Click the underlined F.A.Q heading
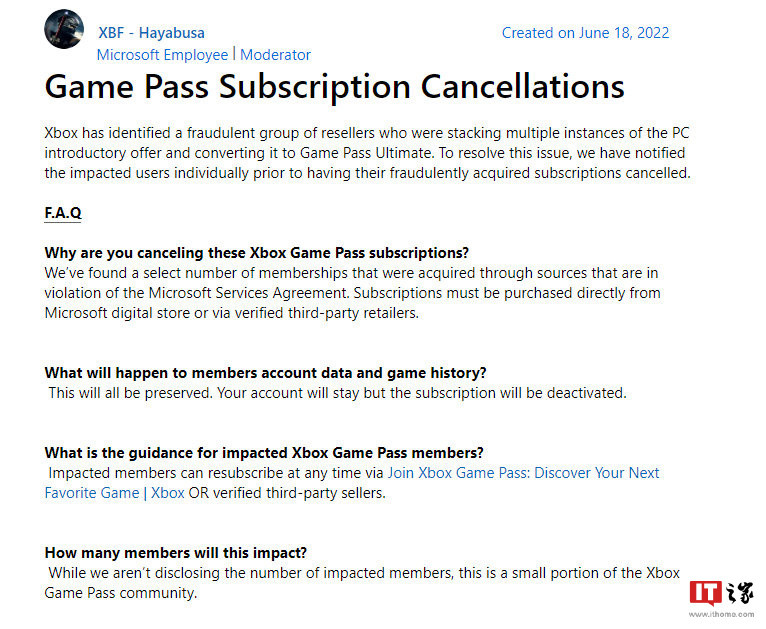 coord(63,213)
